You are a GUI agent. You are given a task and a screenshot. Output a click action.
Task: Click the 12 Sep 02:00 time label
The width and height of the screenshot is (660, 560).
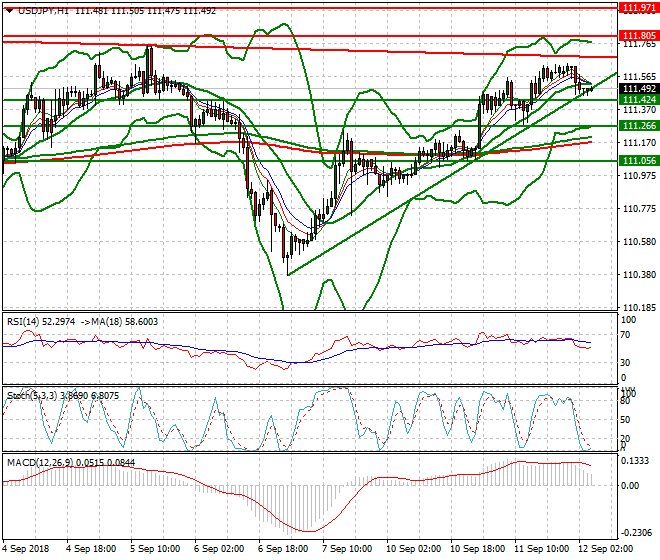coord(606,549)
